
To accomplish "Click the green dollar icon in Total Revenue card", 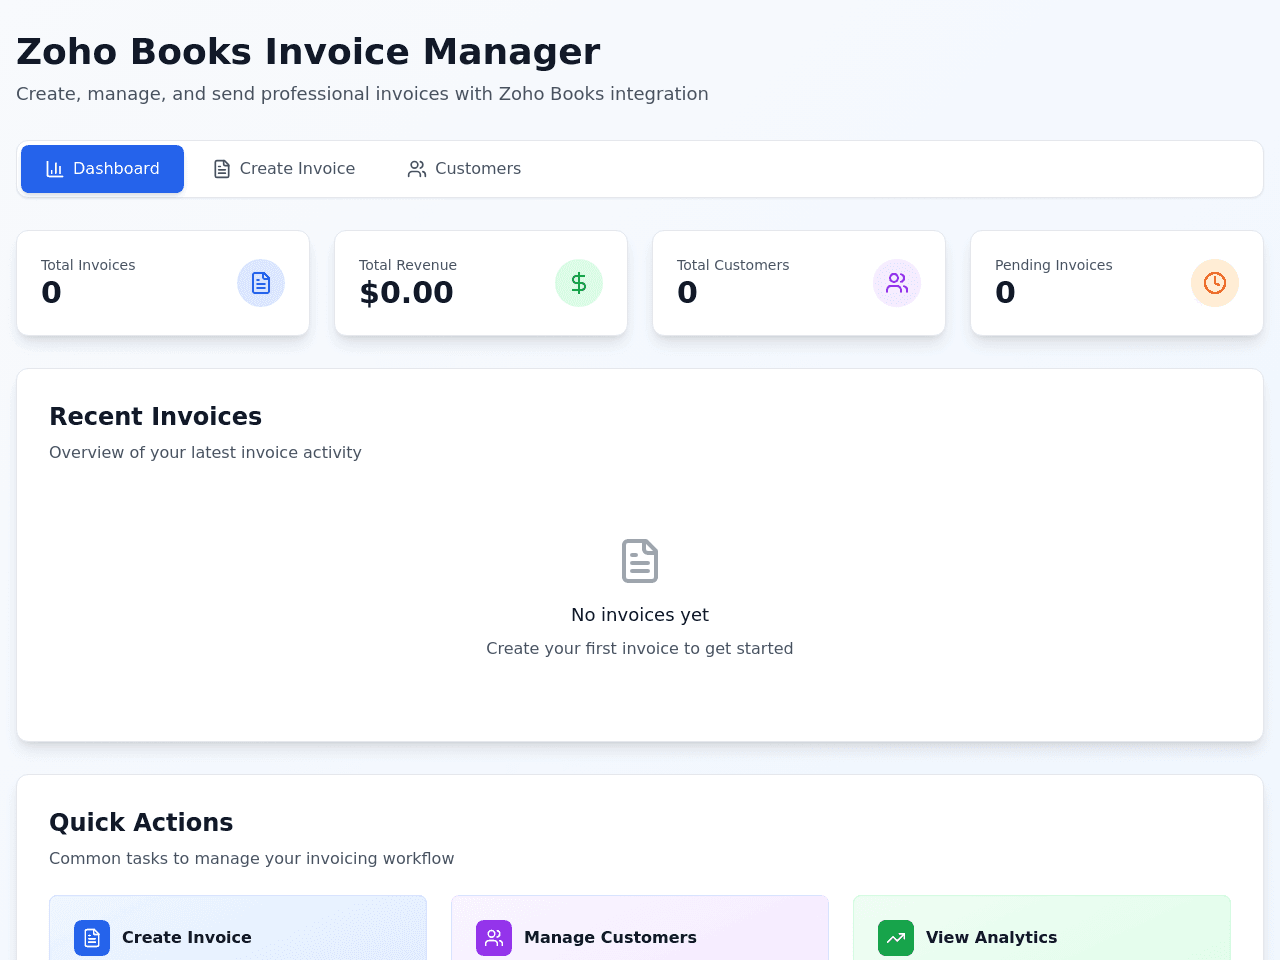I will pos(579,283).
